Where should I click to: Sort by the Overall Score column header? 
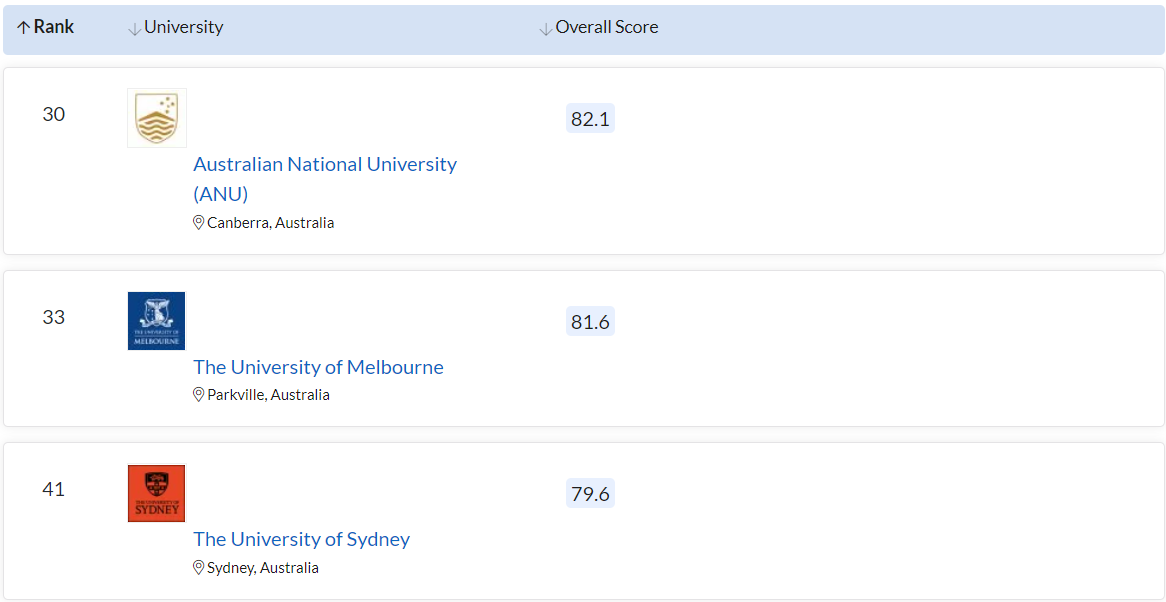[599, 27]
